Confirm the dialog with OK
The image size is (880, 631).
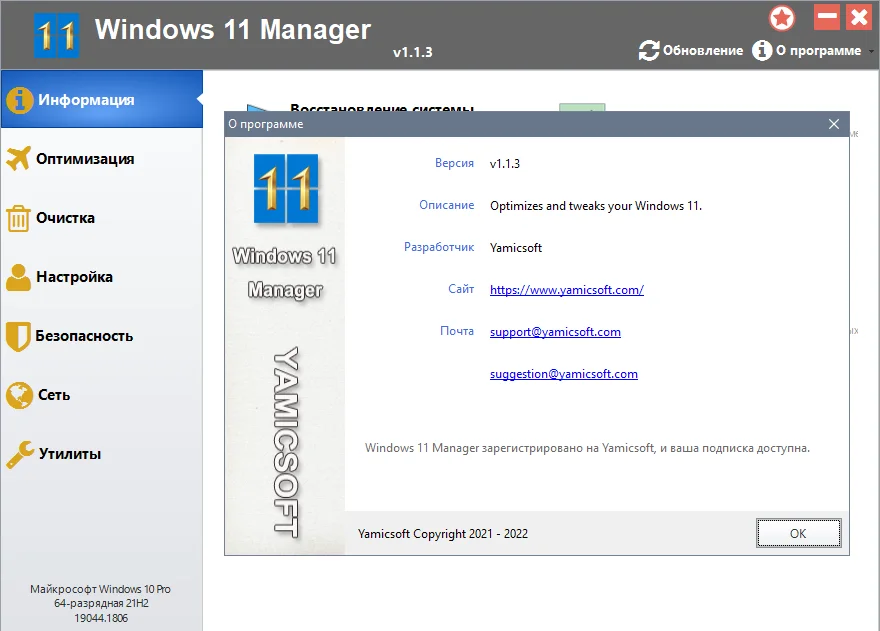coord(798,533)
